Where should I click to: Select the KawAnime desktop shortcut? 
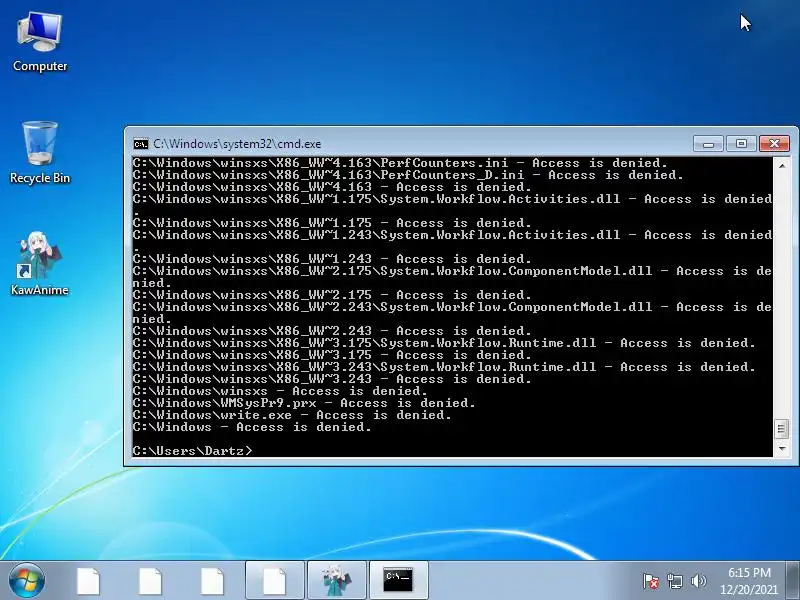pos(40,263)
